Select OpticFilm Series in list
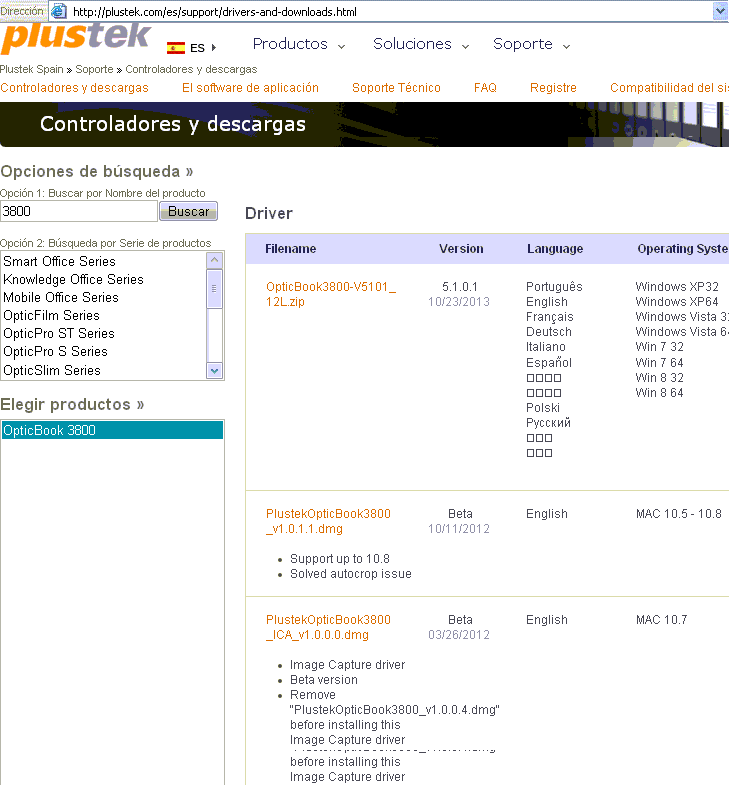This screenshot has width=729, height=785. pyautogui.click(x=104, y=315)
